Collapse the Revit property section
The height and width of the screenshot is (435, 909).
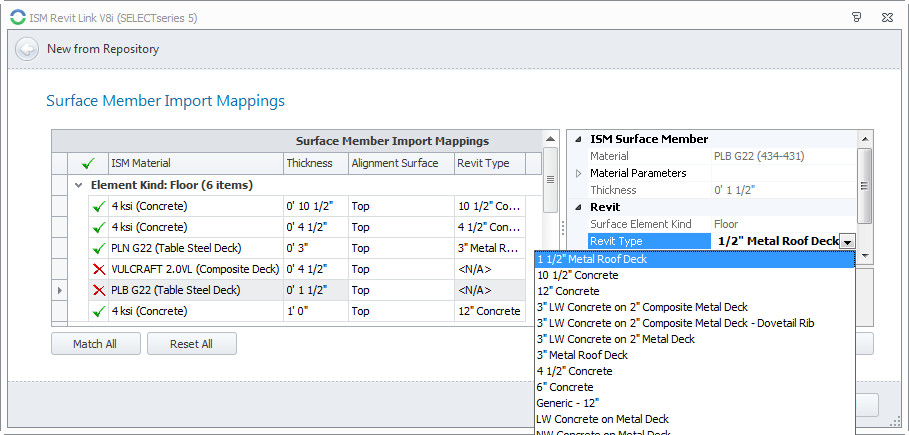pyautogui.click(x=577, y=207)
